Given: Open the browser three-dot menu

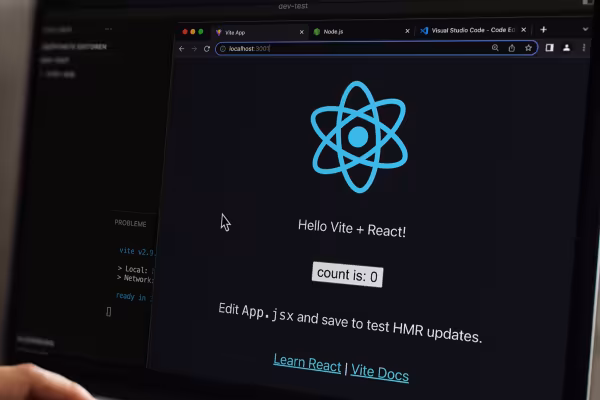Looking at the screenshot, I should pyautogui.click(x=584, y=47).
